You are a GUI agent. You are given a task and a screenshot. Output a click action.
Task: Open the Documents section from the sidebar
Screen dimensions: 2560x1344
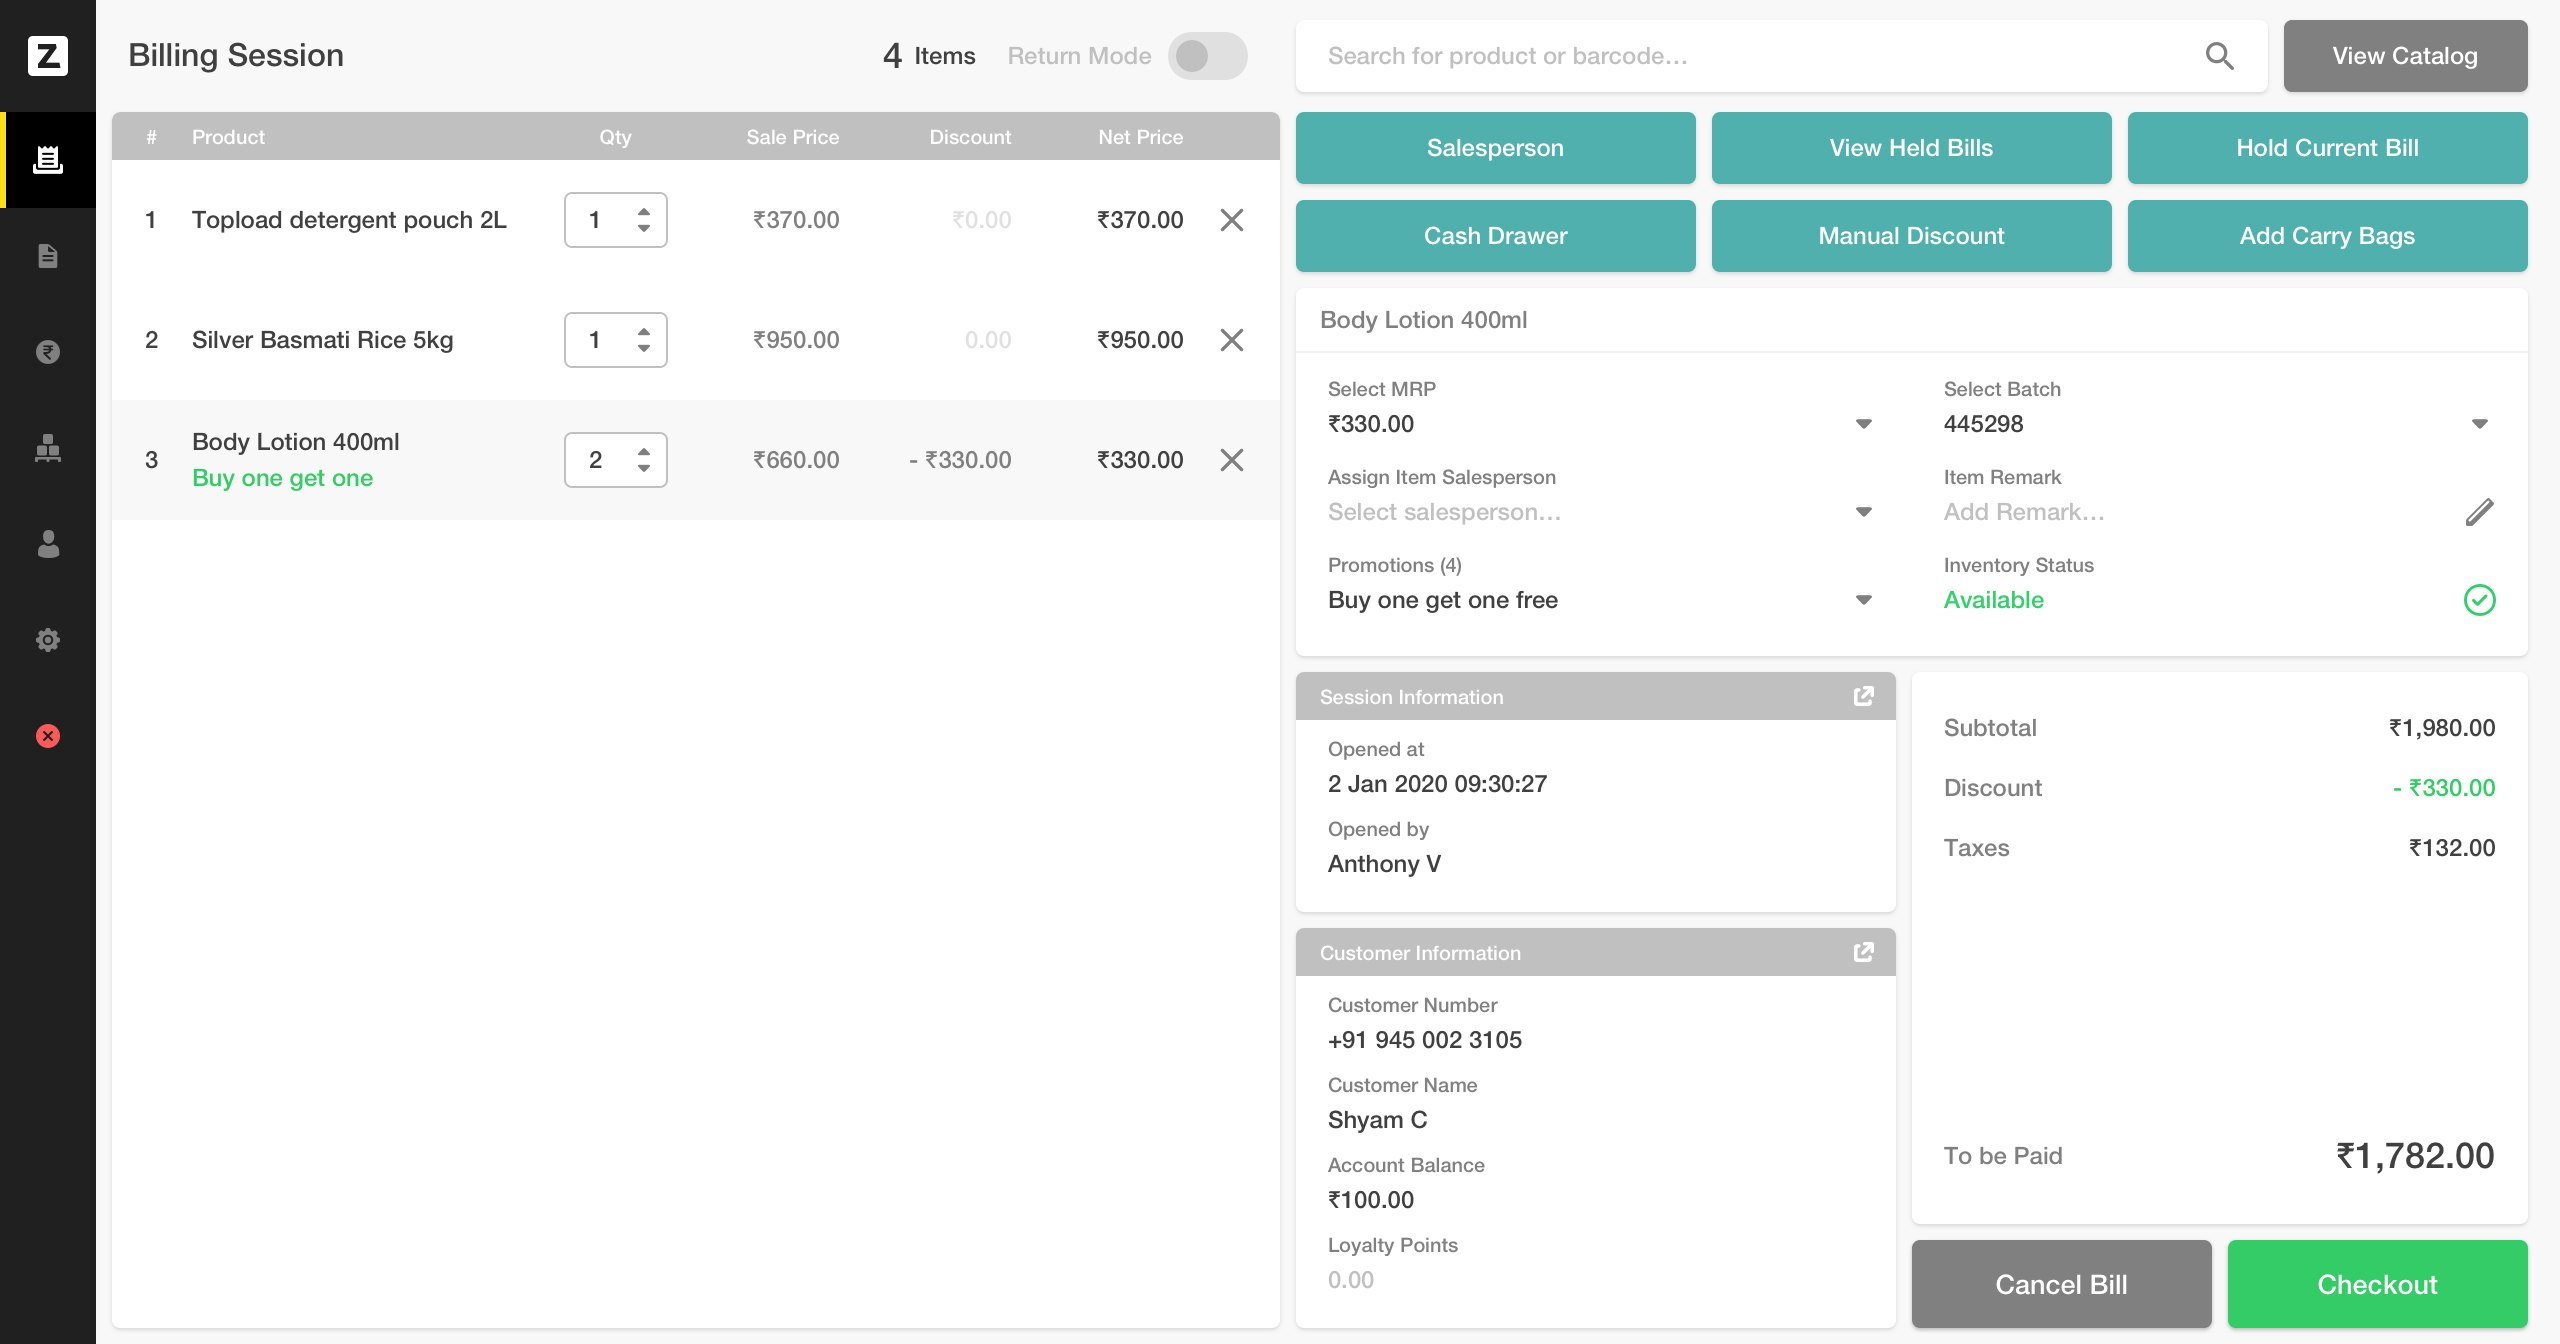pos(48,256)
